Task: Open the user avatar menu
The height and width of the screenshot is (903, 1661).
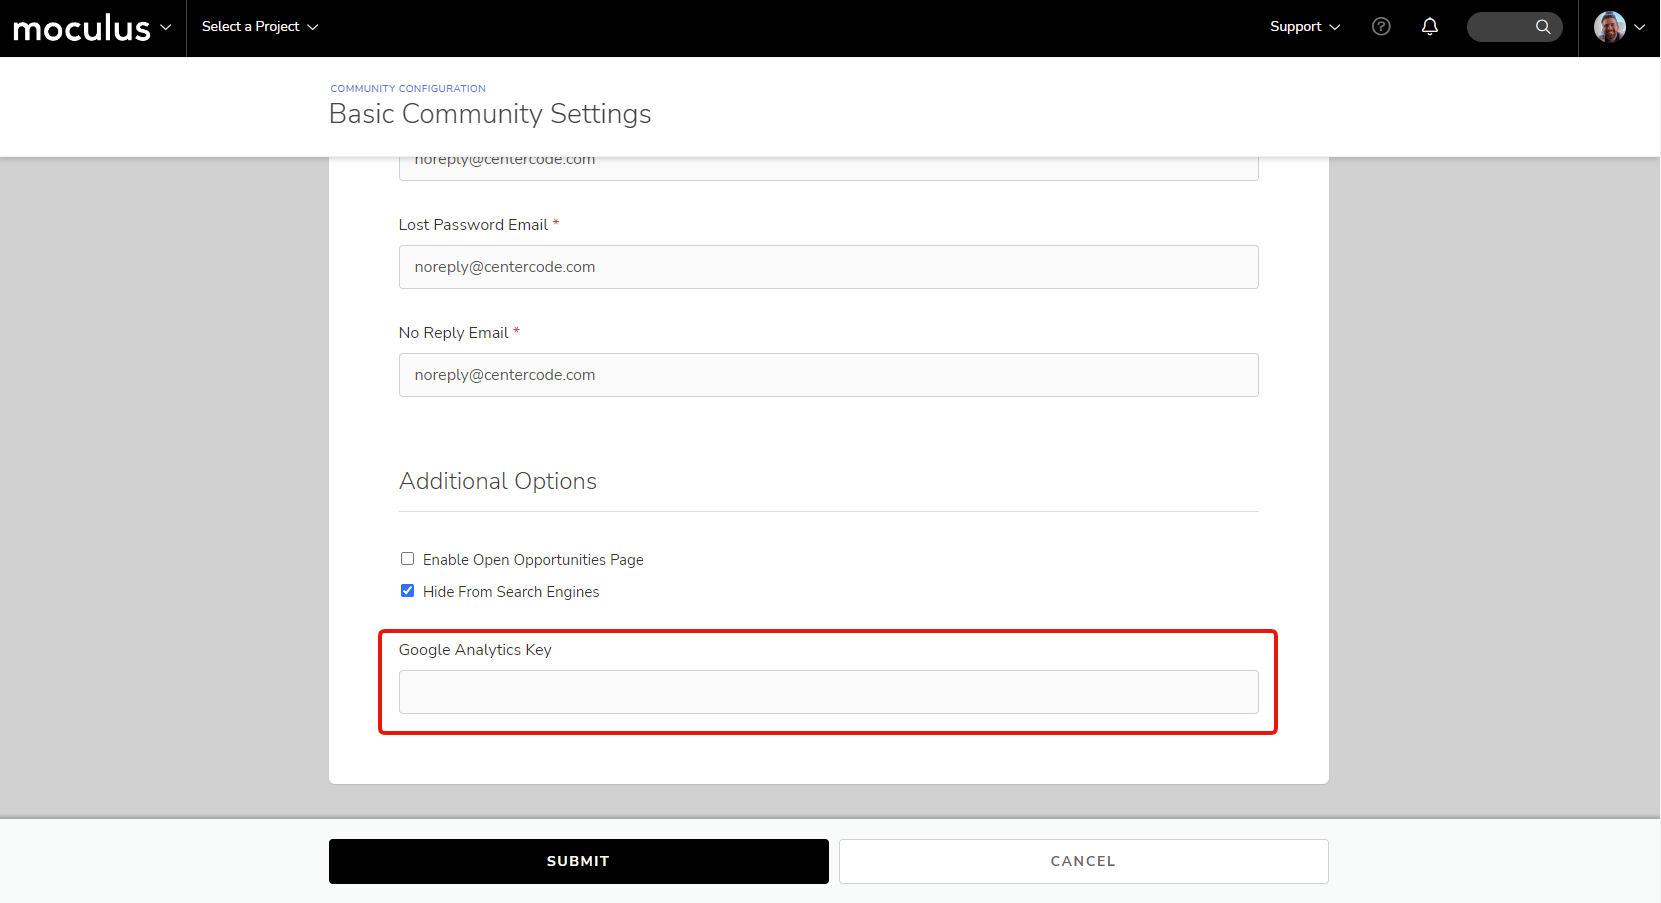Action: (x=1609, y=27)
